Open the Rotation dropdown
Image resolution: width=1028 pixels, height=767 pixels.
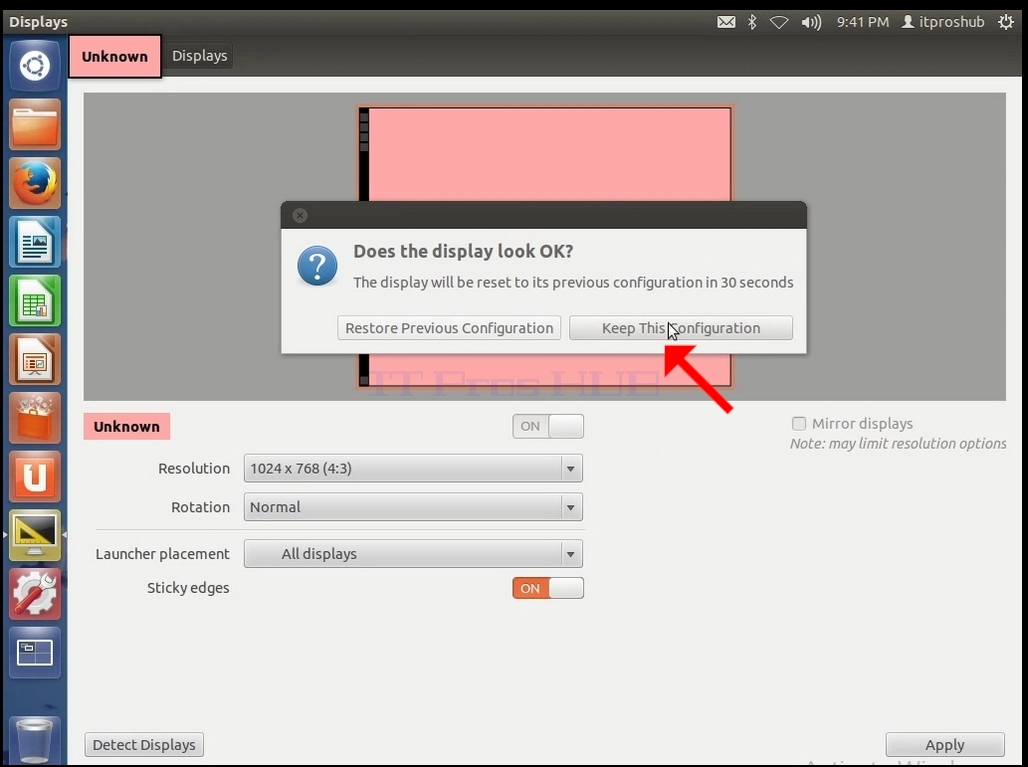(413, 507)
